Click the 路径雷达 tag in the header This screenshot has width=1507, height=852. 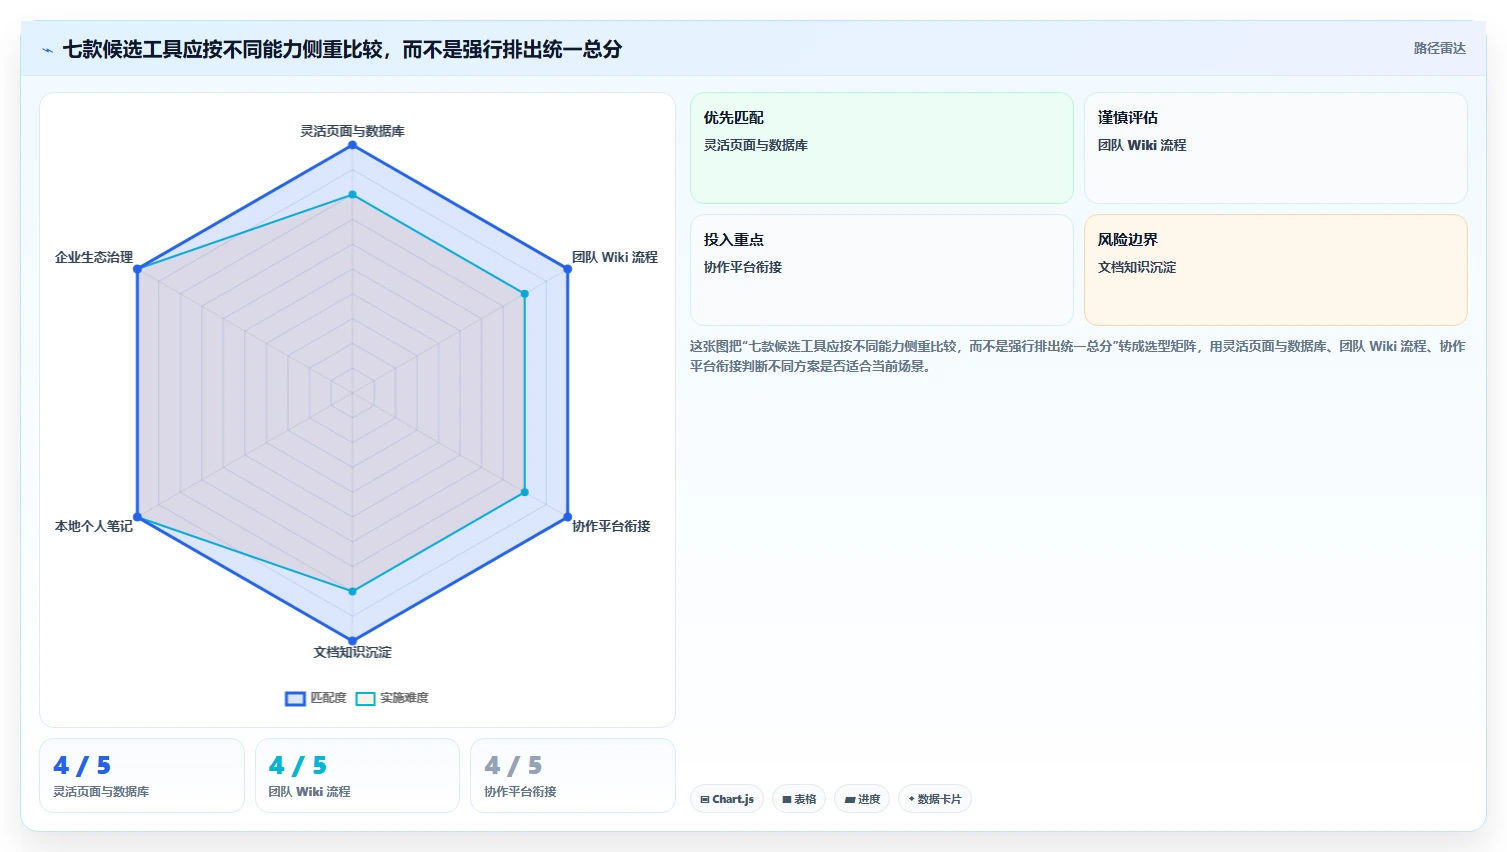[1439, 48]
